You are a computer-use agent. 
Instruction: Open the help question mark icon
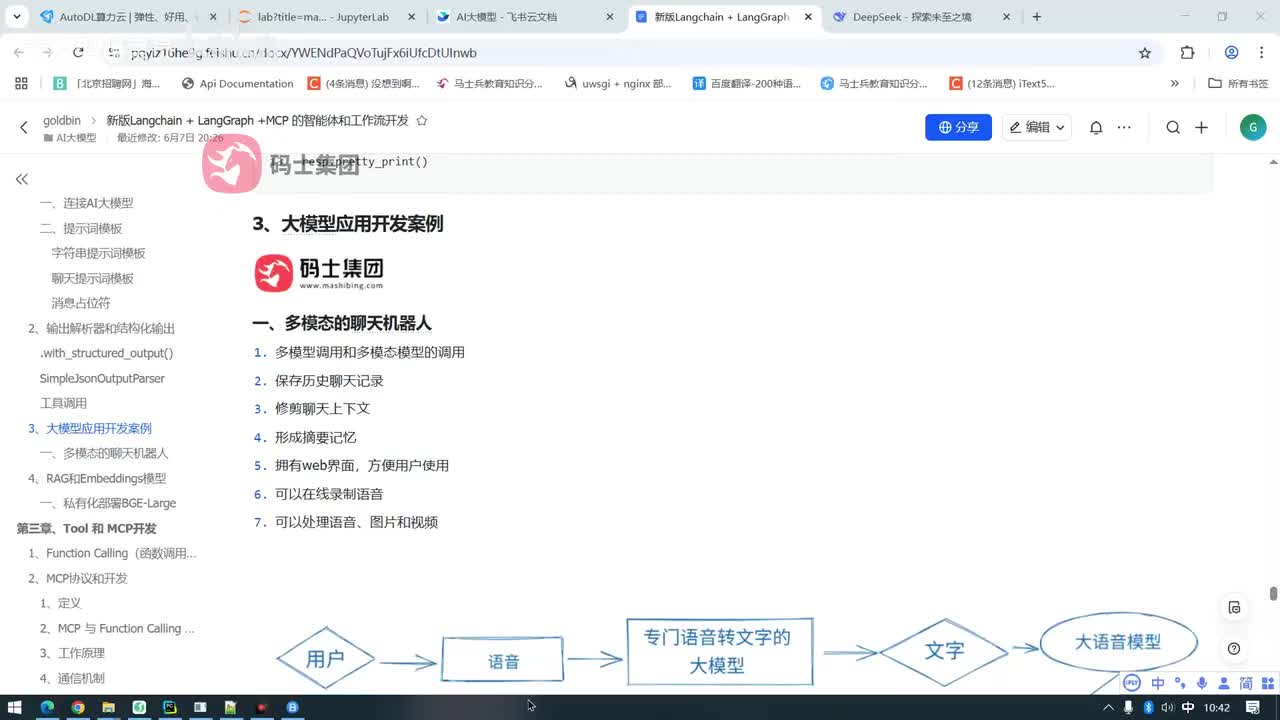(1234, 649)
